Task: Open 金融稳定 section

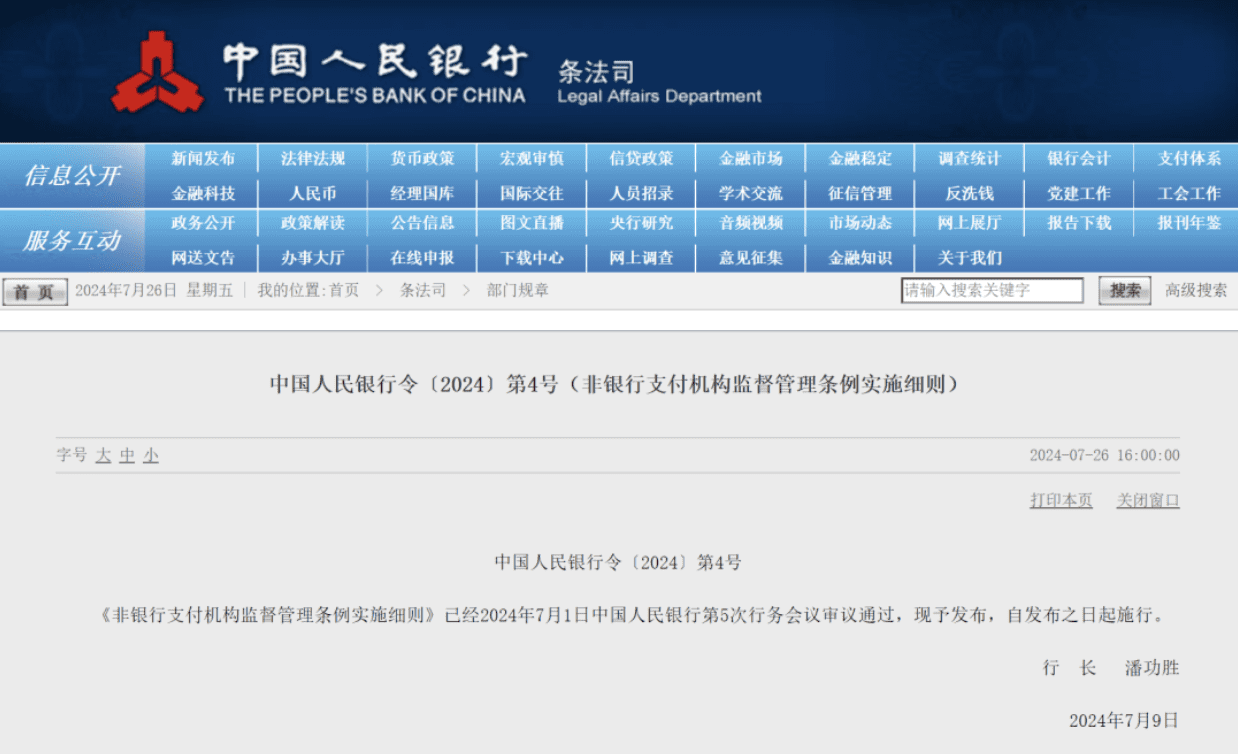Action: pyautogui.click(x=860, y=159)
